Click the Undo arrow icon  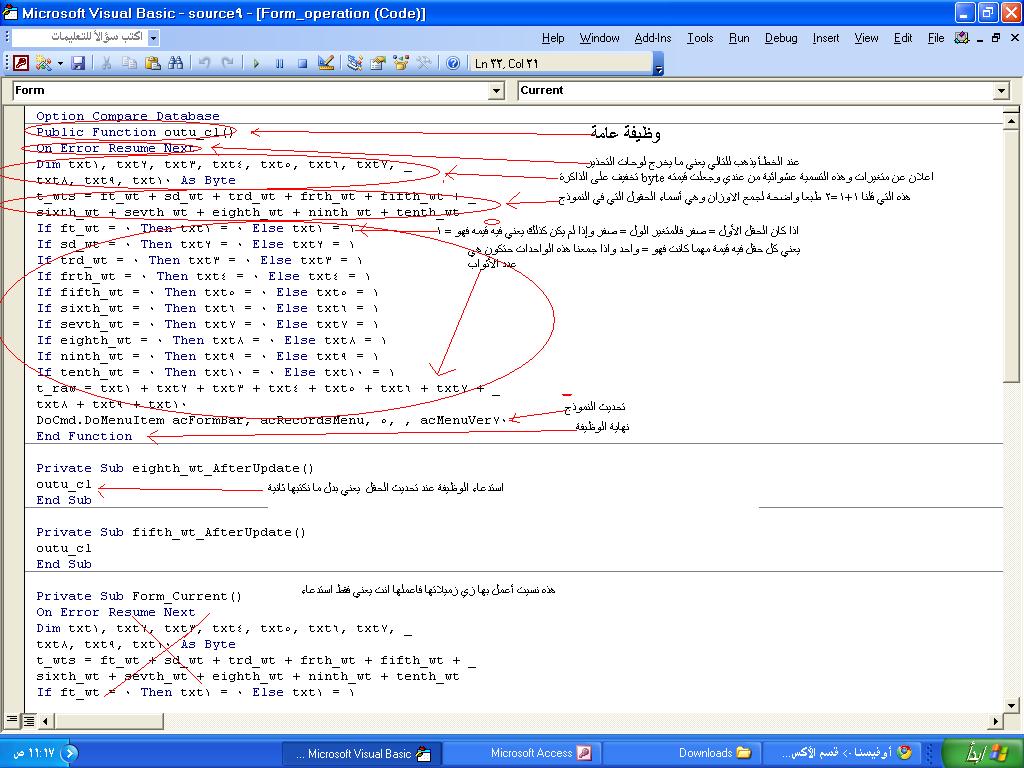coord(204,63)
